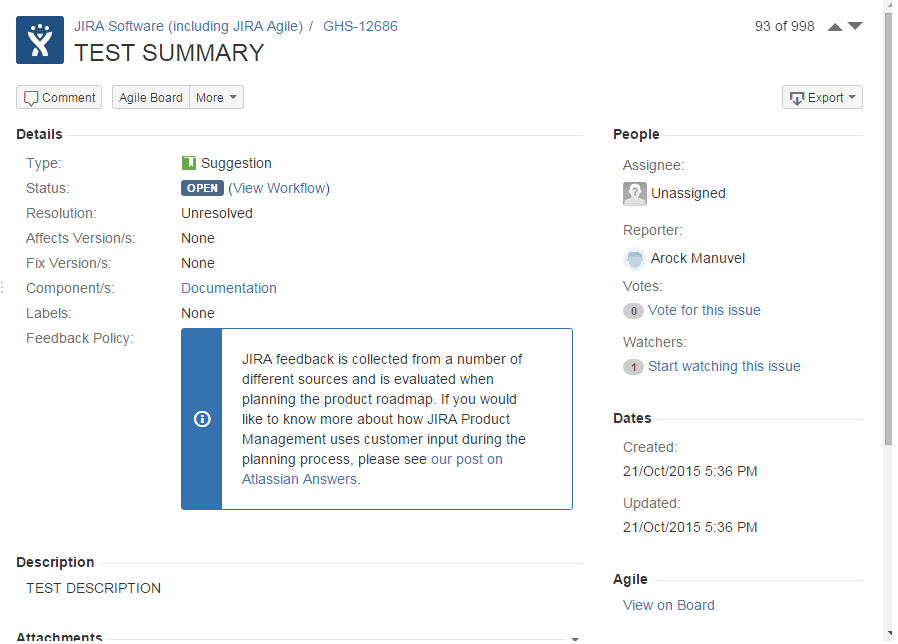Open the Agile Board
Screen dimensions: 898x644
pyautogui.click(x=150, y=97)
